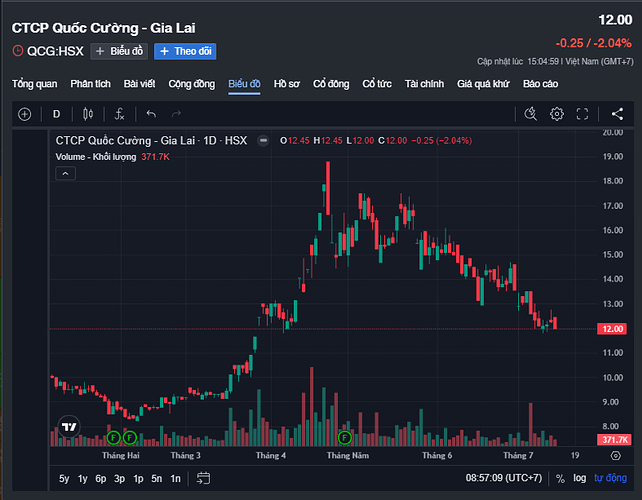Hide the indicator legend minus icon

(x=263, y=140)
